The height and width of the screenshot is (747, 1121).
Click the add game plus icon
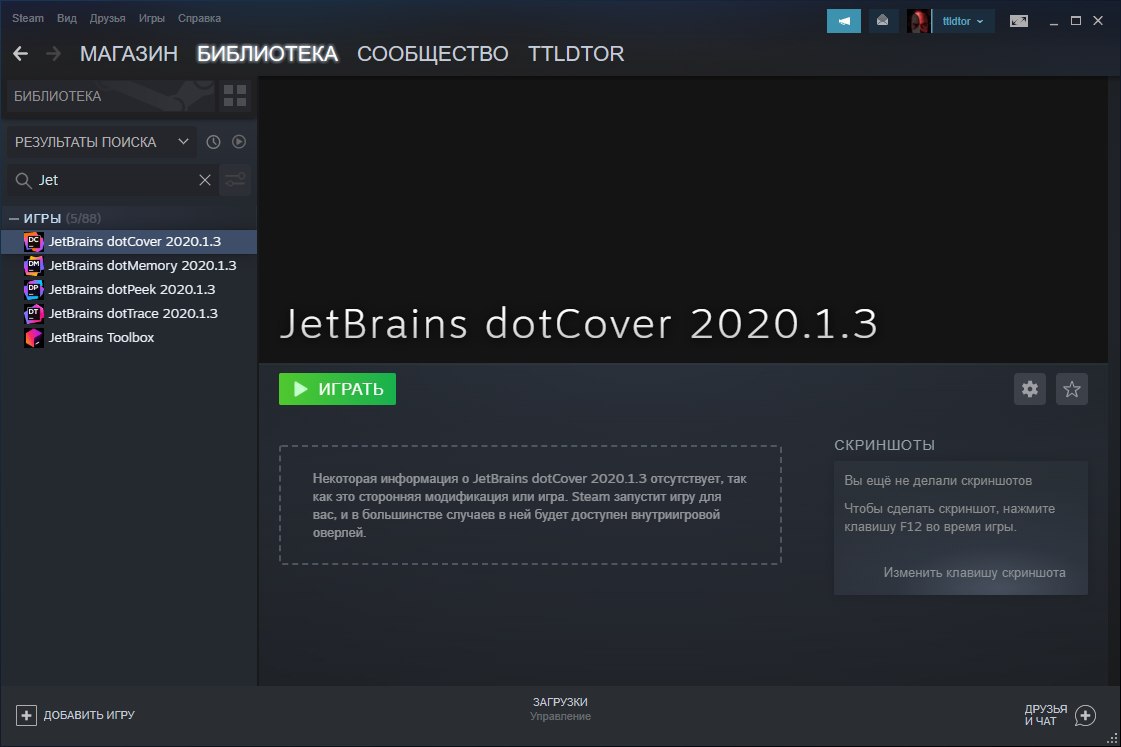(x=26, y=715)
